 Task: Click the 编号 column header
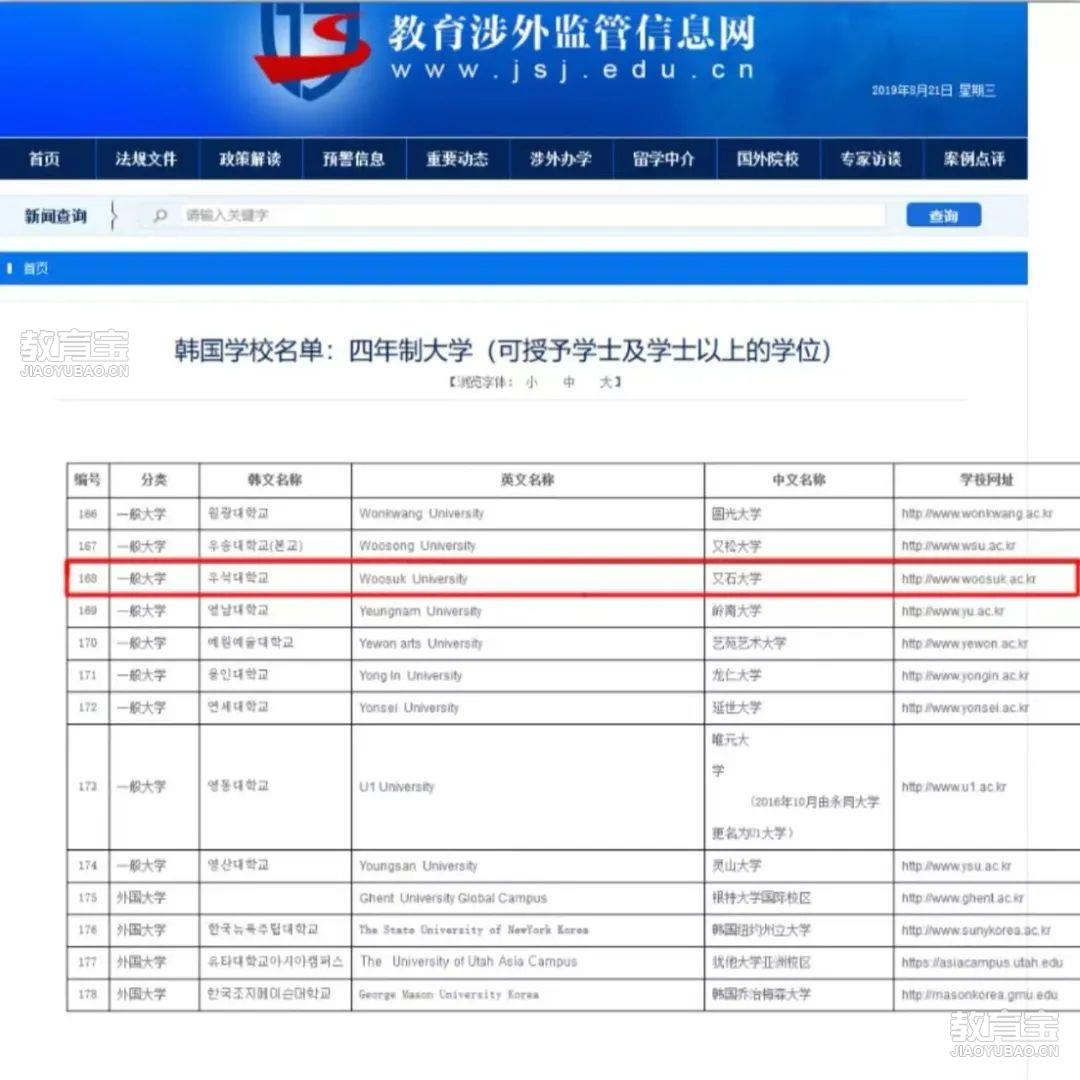click(87, 480)
